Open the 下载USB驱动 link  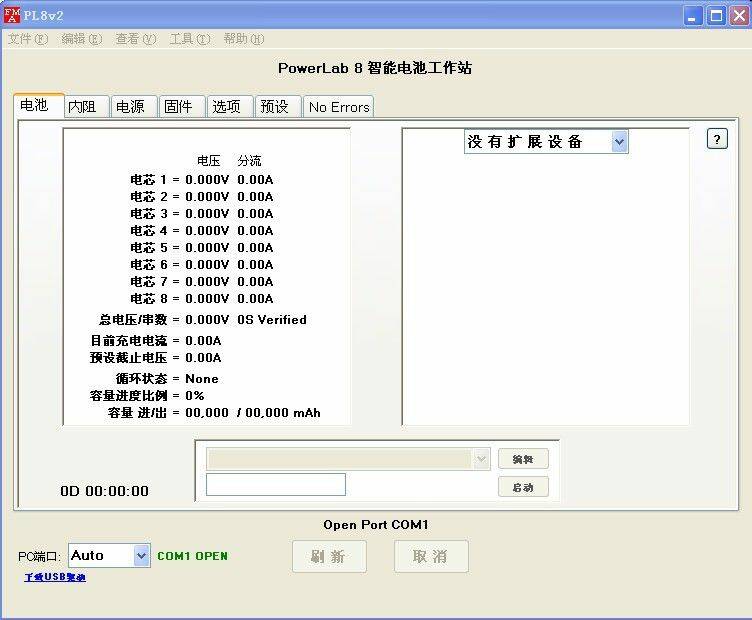[x=55, y=577]
